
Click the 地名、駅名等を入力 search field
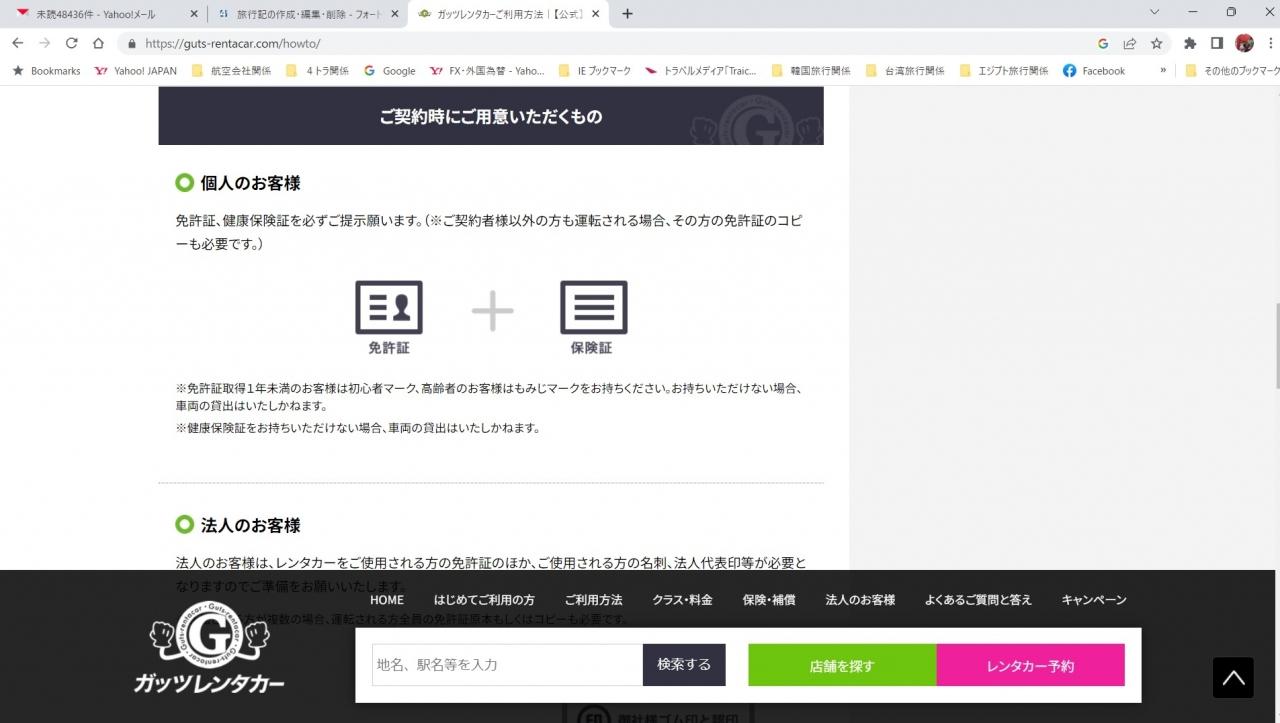pyautogui.click(x=507, y=665)
